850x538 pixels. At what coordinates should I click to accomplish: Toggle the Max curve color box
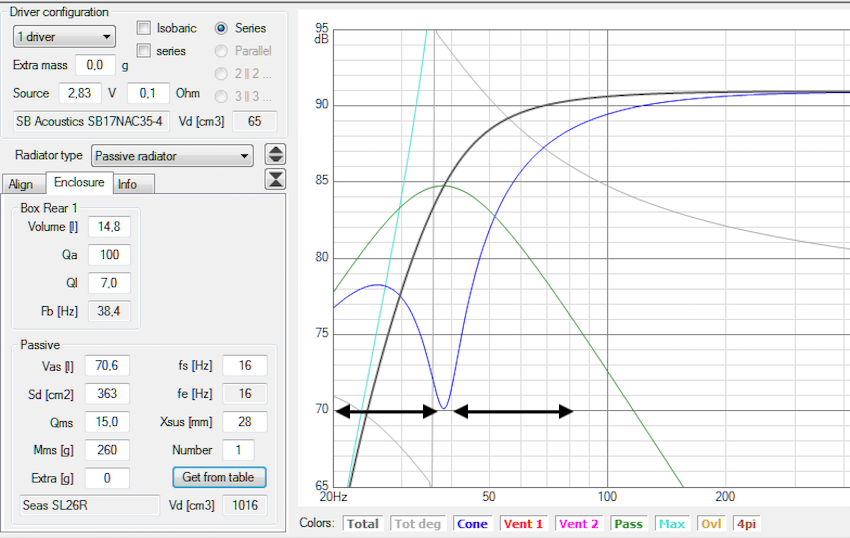(672, 523)
